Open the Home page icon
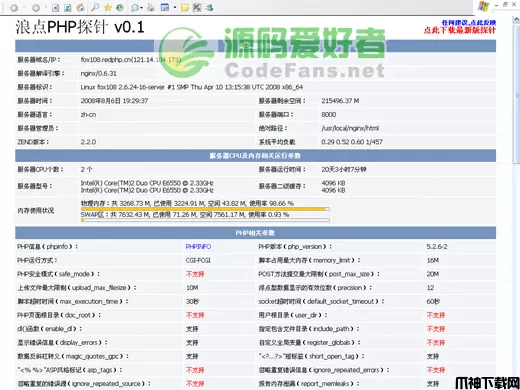The image size is (520, 390). point(80,7)
